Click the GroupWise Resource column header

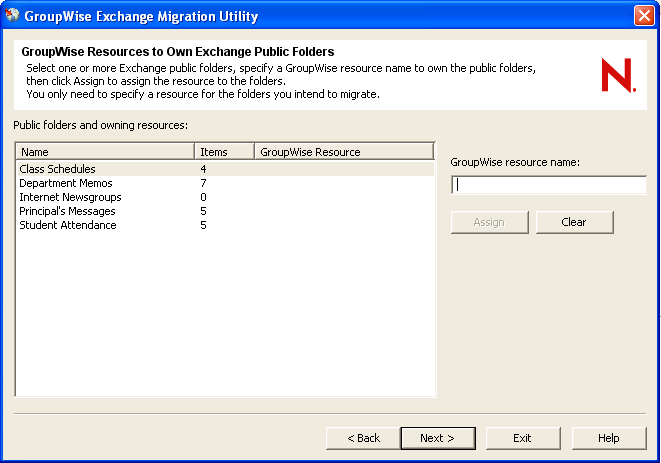[344, 151]
